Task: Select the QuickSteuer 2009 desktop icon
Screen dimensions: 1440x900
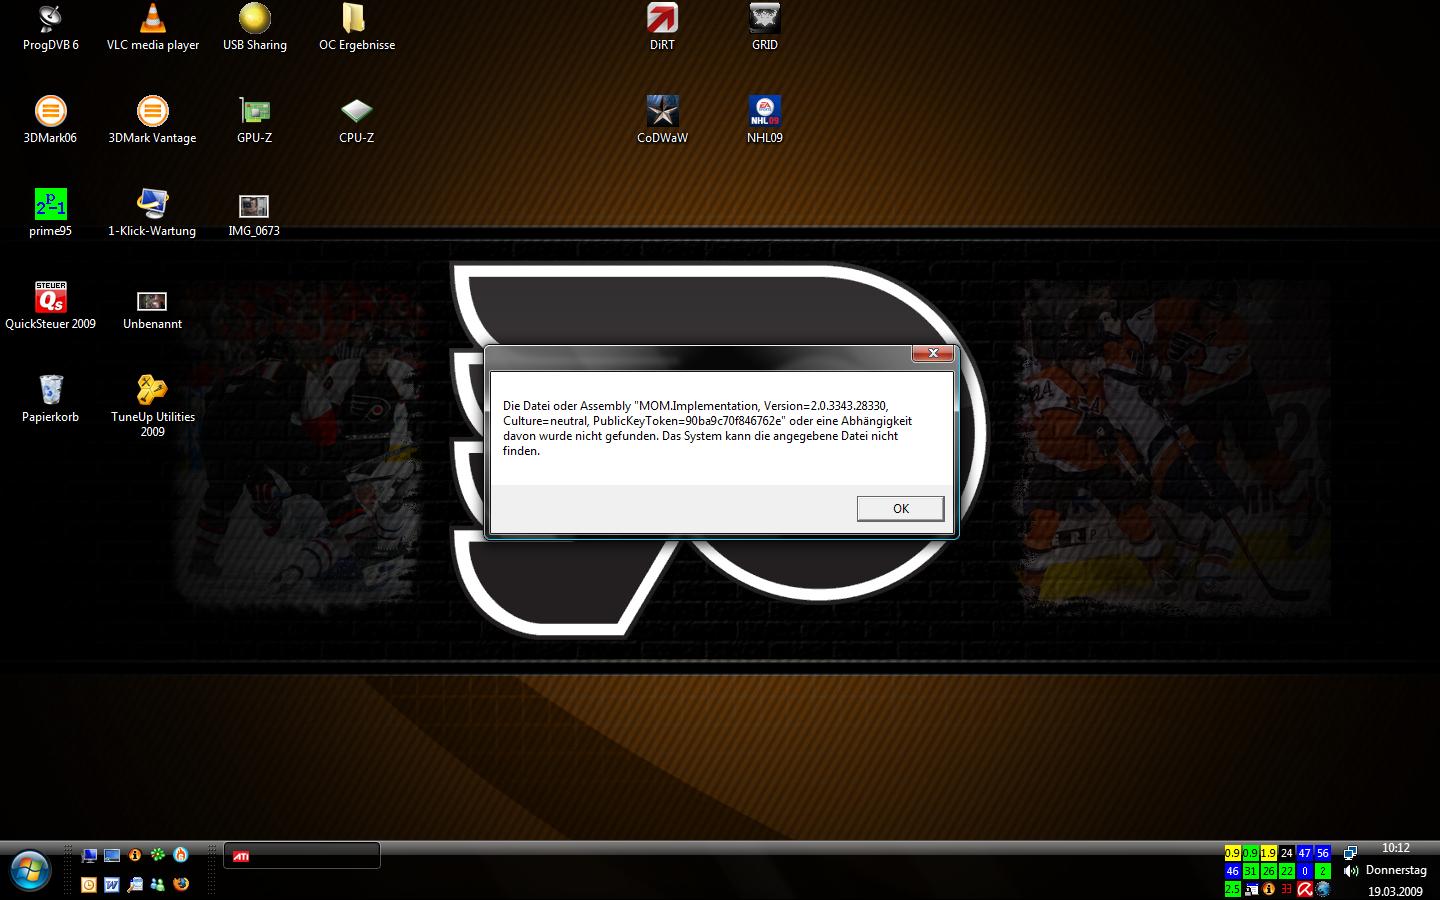Action: click(x=50, y=306)
